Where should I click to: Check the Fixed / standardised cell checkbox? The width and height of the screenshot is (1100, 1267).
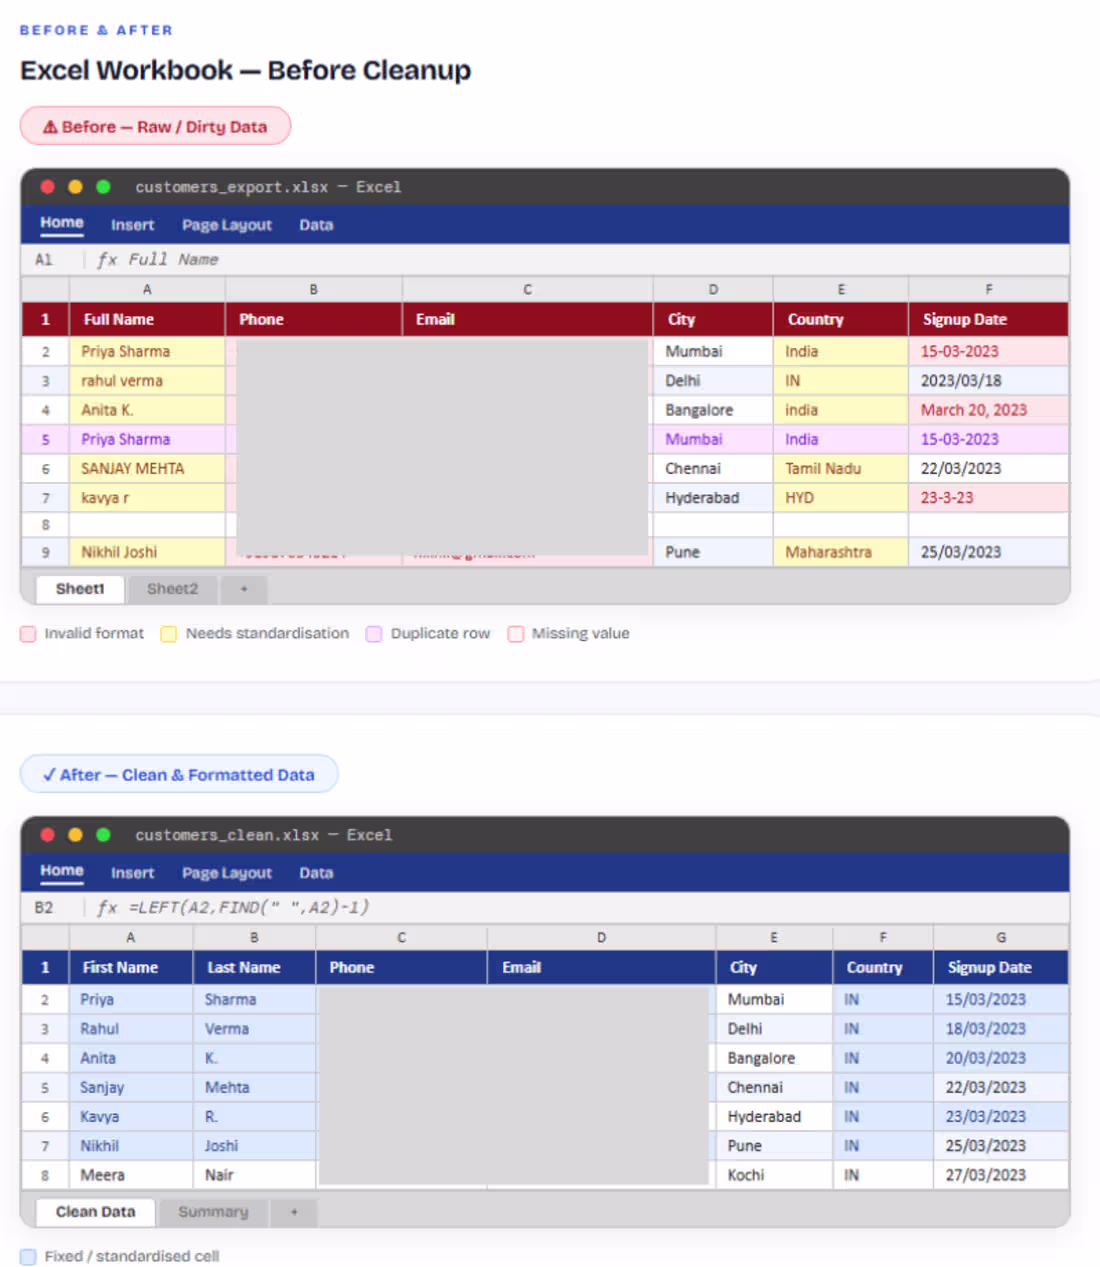click(28, 1256)
